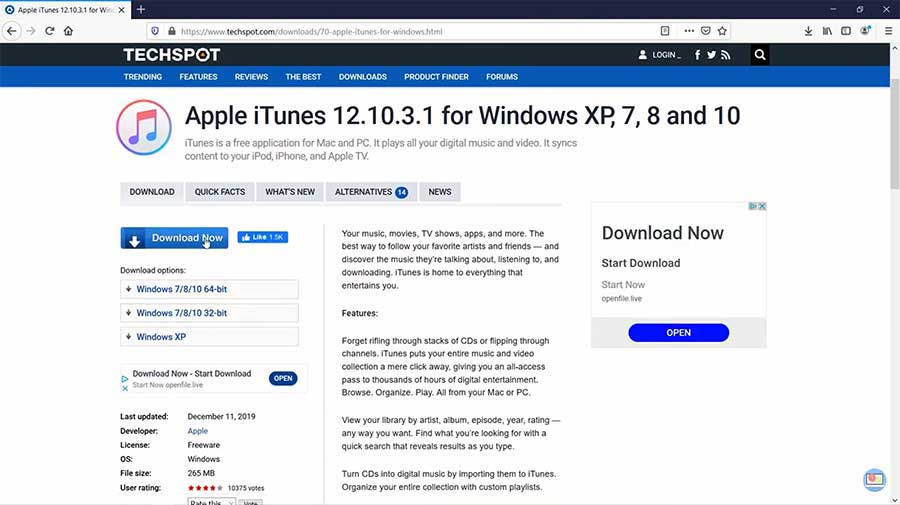Viewport: 900px width, 505px height.
Task: Open the LOGIN dropdown
Action: (660, 55)
